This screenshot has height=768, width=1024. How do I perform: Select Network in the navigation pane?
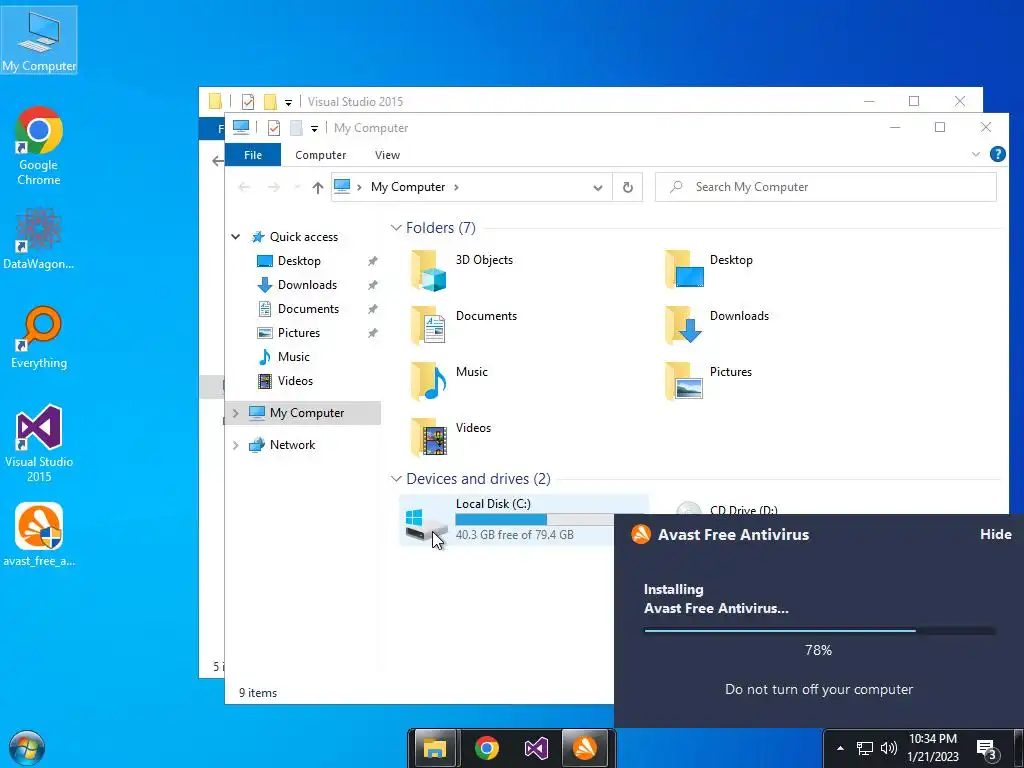click(x=292, y=445)
